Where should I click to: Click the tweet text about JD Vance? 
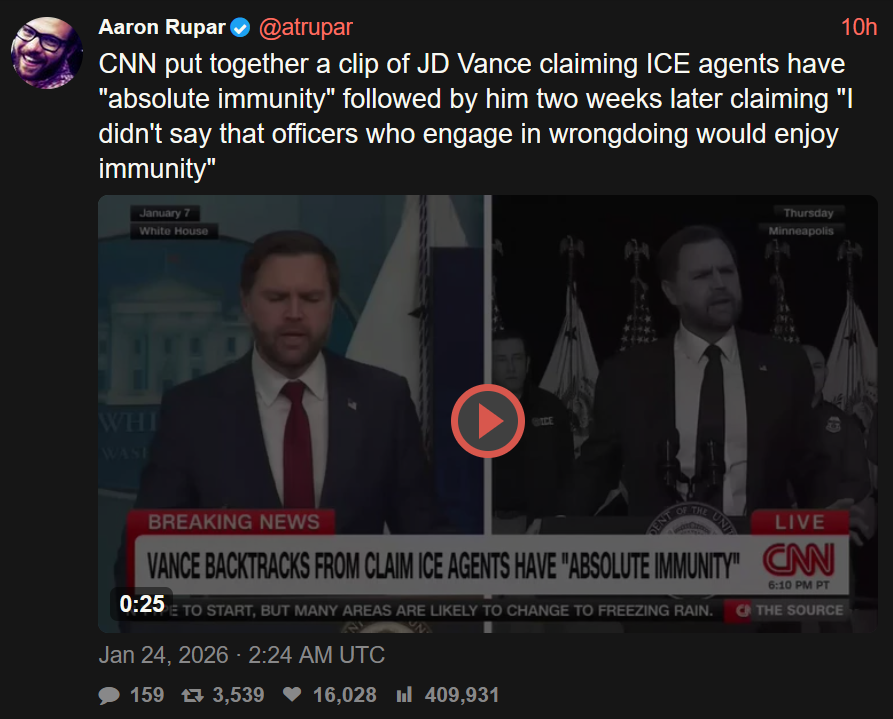pos(476,116)
